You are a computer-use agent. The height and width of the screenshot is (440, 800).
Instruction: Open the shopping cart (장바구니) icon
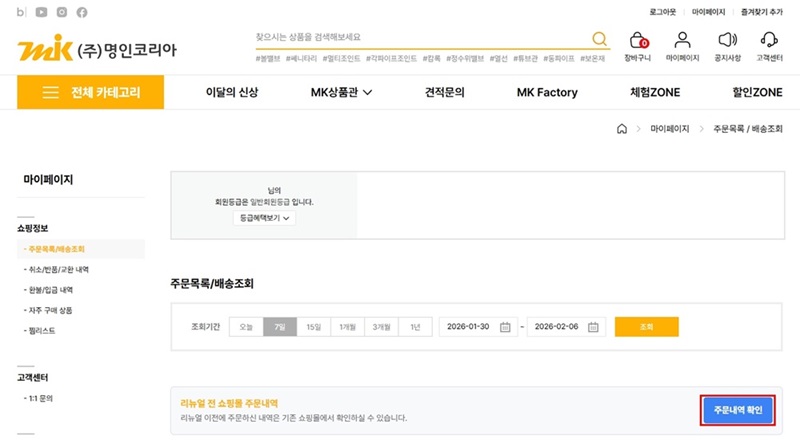pos(637,41)
